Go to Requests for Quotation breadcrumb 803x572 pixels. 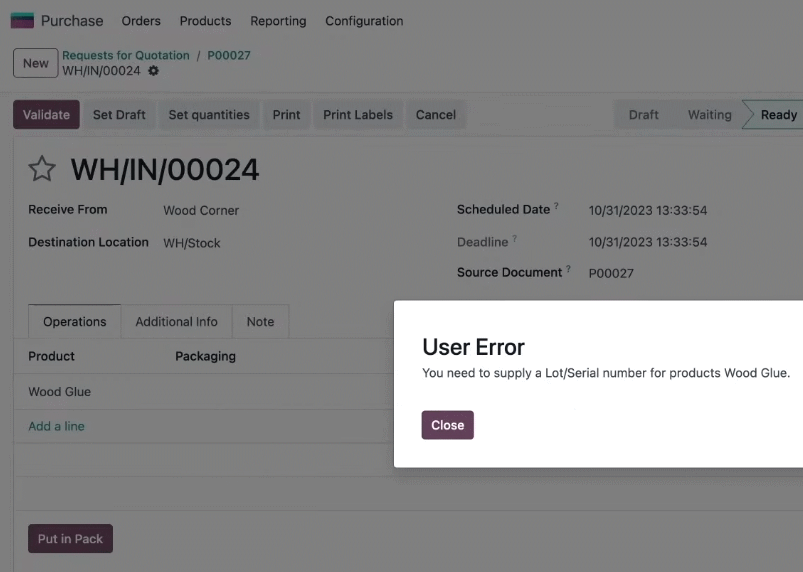coord(126,55)
